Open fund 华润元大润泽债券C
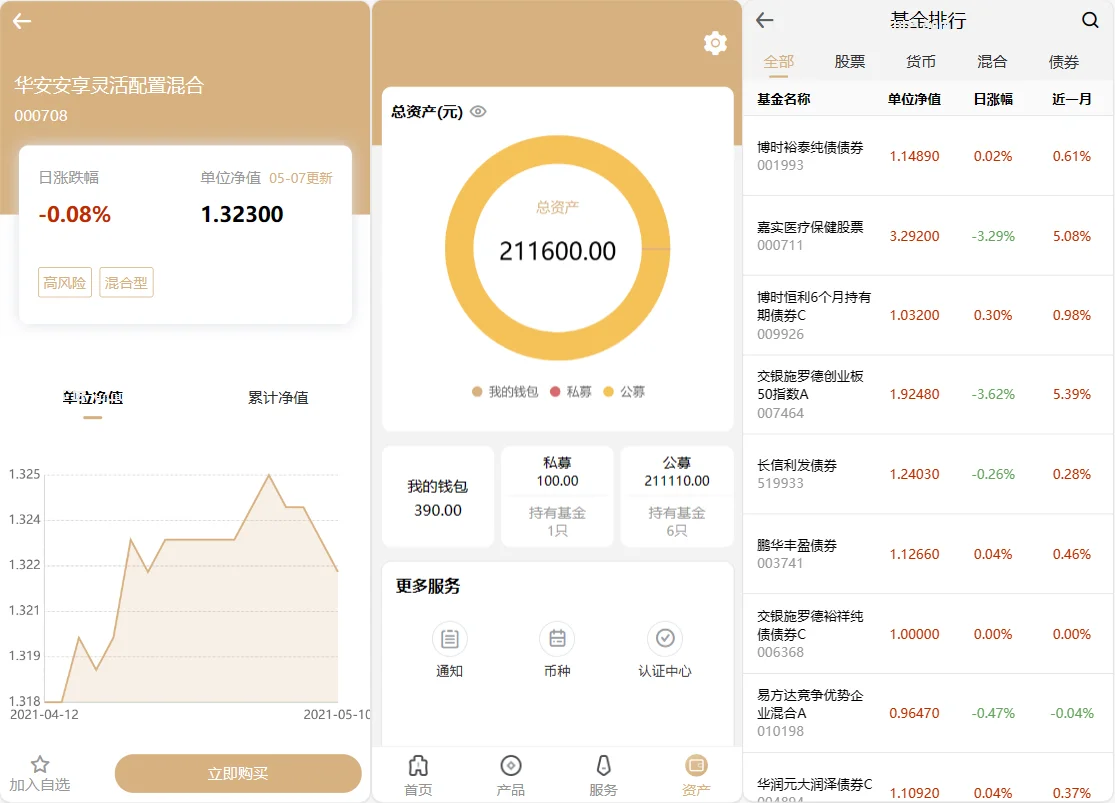This screenshot has width=1115, height=803. click(x=928, y=779)
